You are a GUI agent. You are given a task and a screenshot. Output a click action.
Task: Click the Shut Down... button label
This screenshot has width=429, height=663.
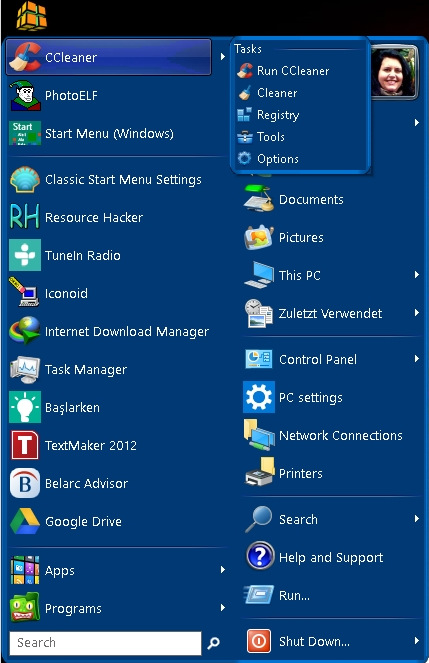click(314, 641)
